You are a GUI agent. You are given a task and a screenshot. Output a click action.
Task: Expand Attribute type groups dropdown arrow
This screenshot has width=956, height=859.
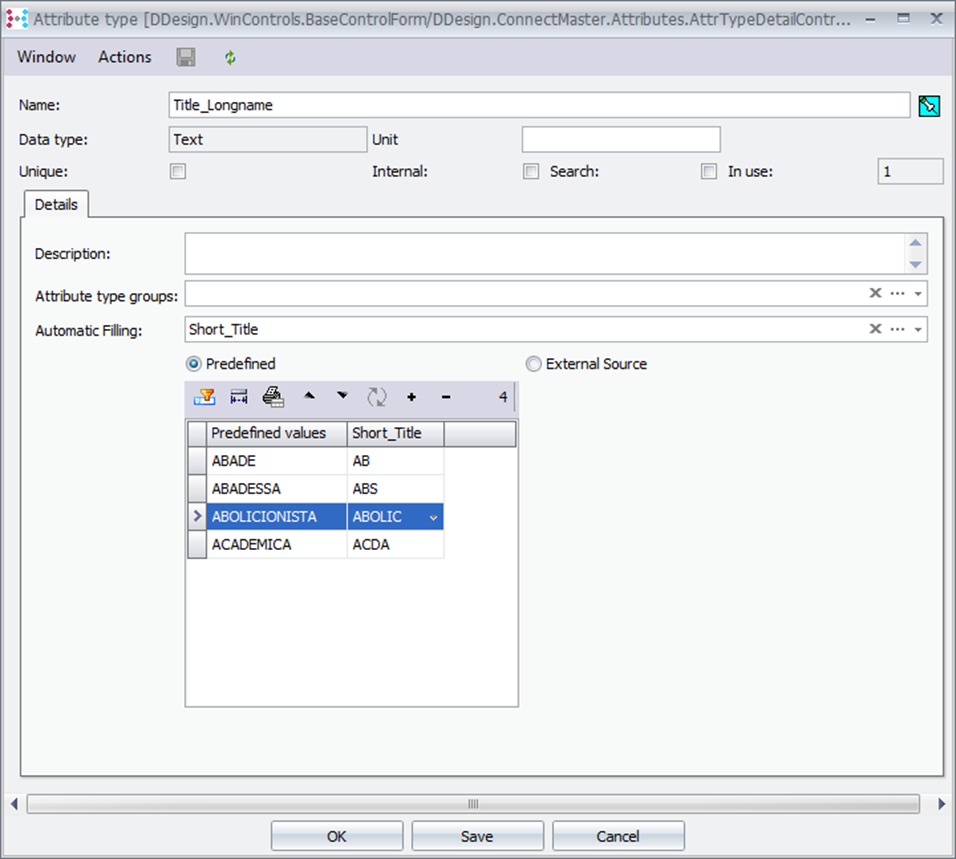[x=918, y=294]
